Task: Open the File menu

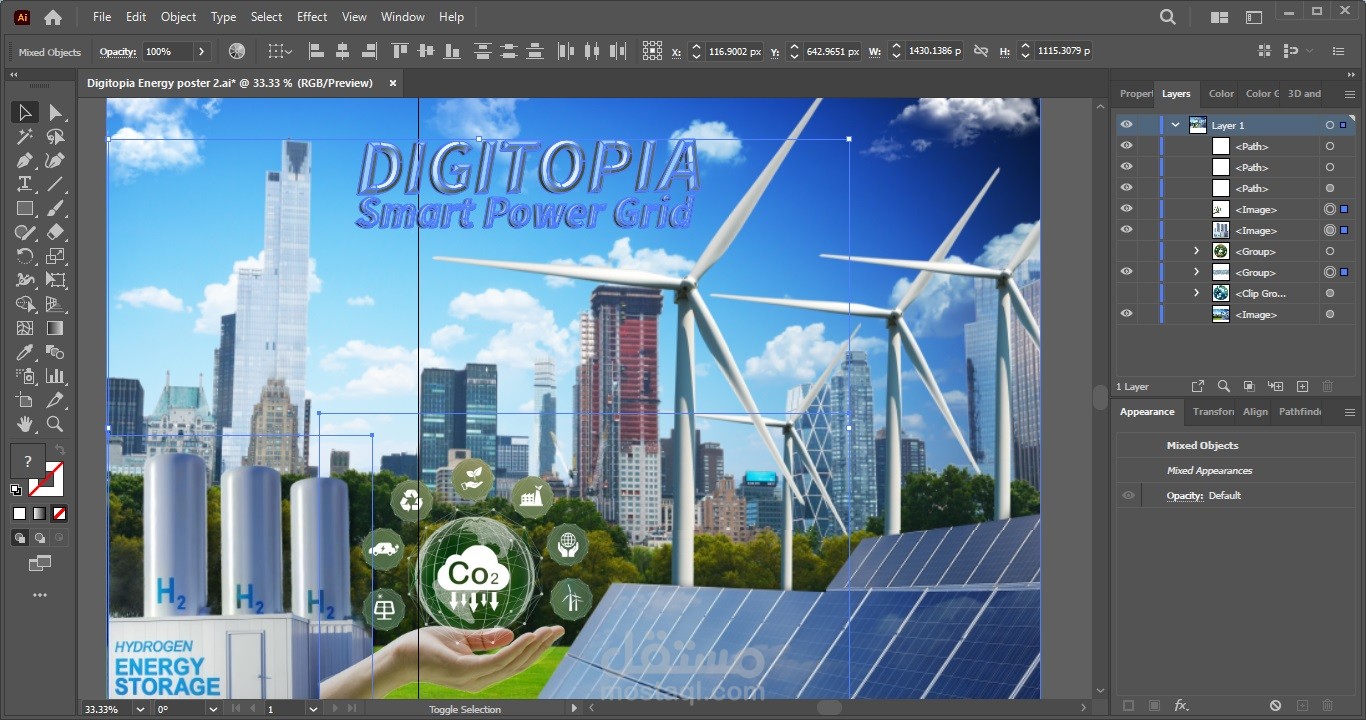Action: [102, 17]
